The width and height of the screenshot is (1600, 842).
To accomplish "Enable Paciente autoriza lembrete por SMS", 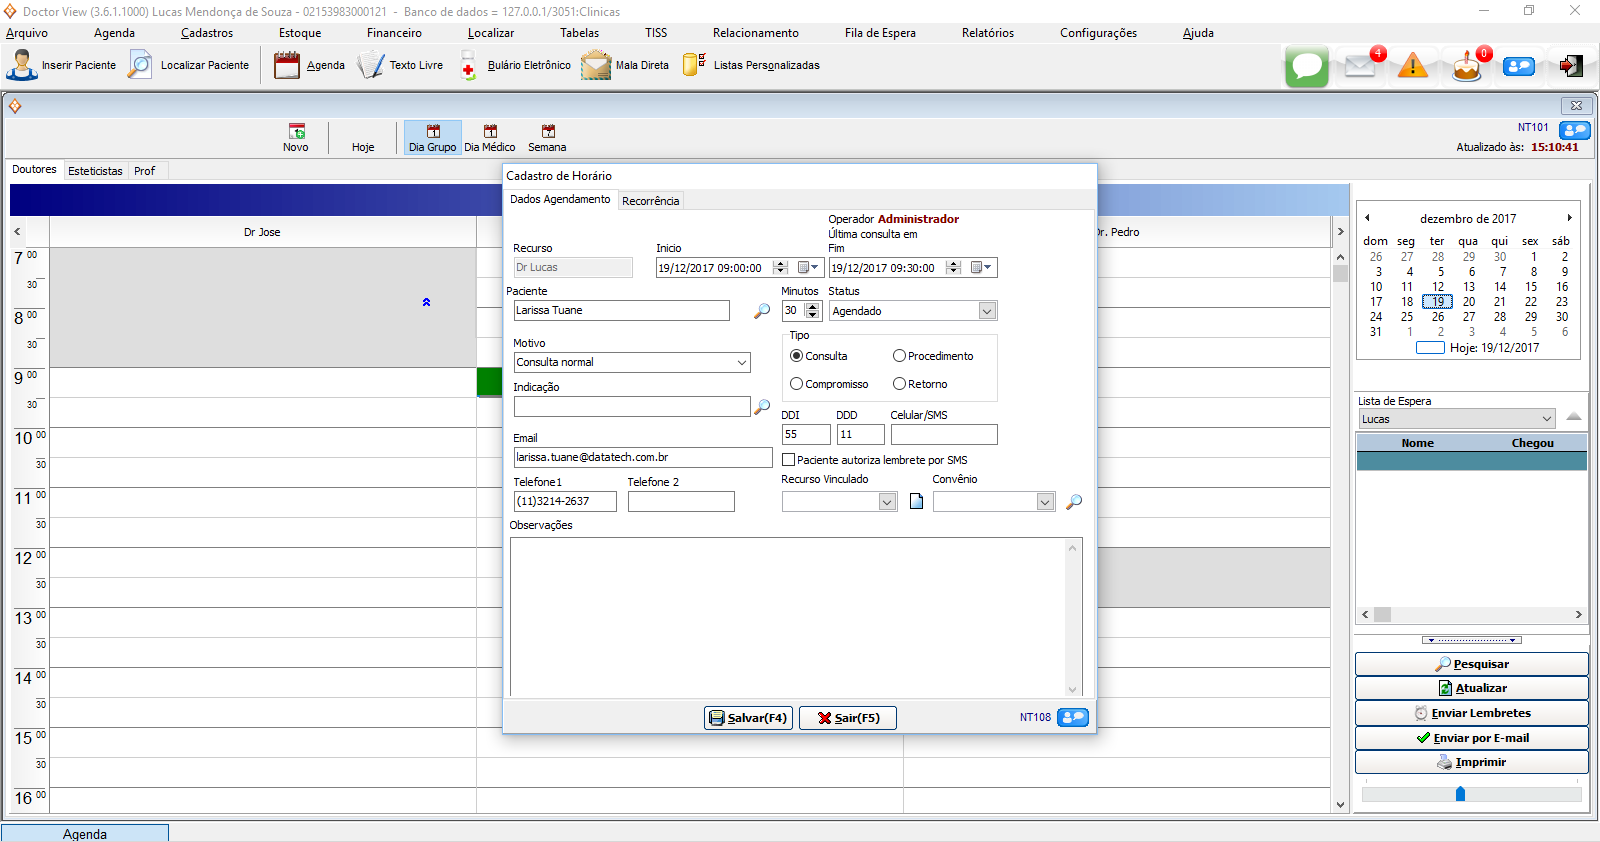I will pos(789,460).
